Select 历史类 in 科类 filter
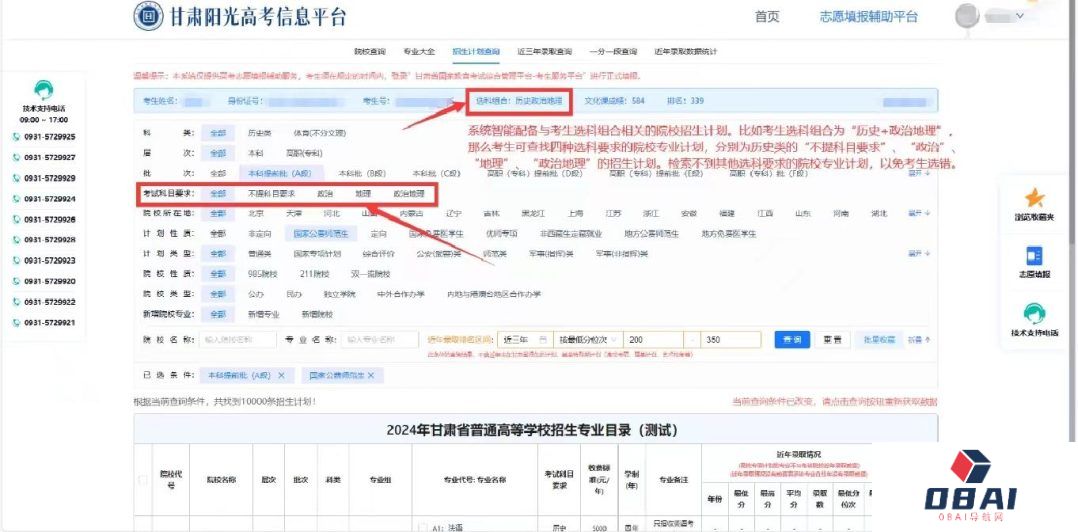Viewport: 1078px width, 532px height. coord(260,133)
